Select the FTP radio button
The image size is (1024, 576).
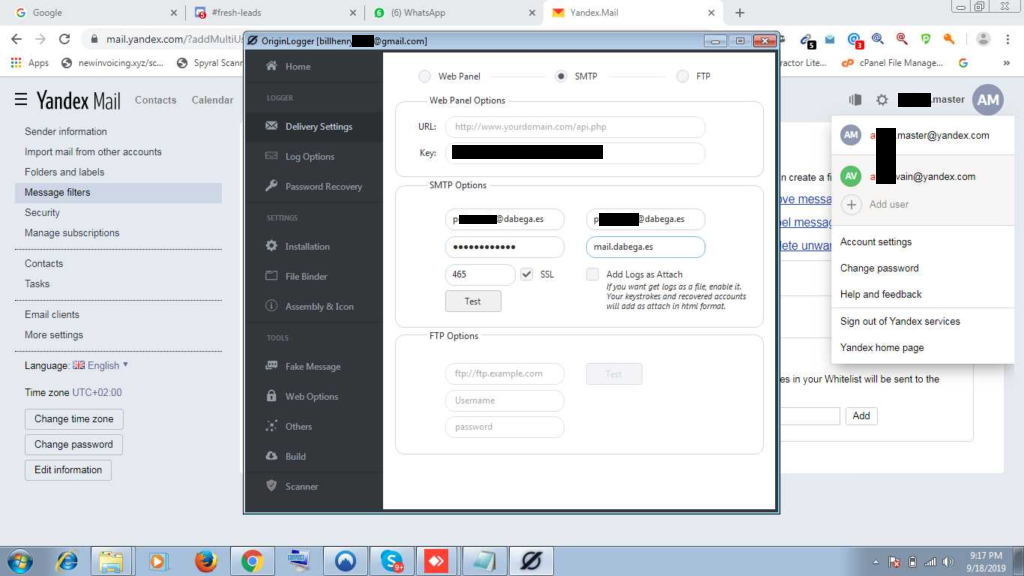tap(682, 76)
